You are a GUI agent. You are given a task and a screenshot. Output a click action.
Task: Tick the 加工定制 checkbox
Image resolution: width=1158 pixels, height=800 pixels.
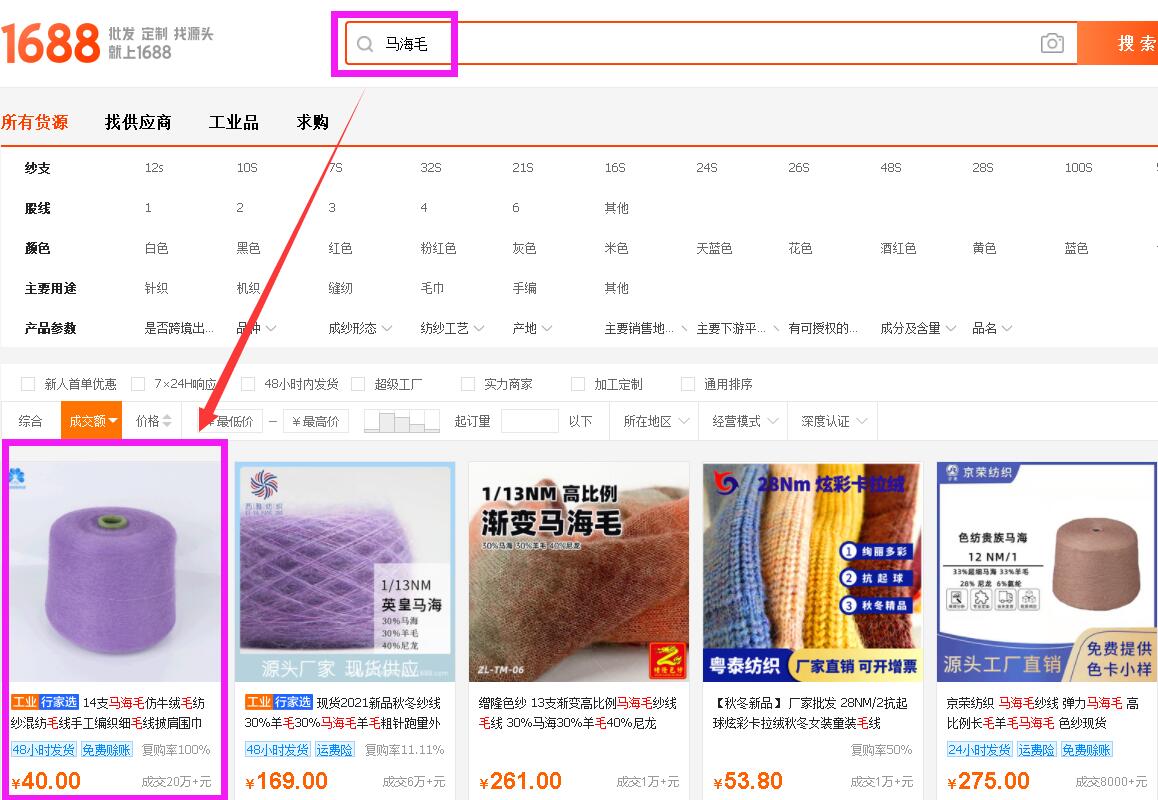(x=578, y=384)
